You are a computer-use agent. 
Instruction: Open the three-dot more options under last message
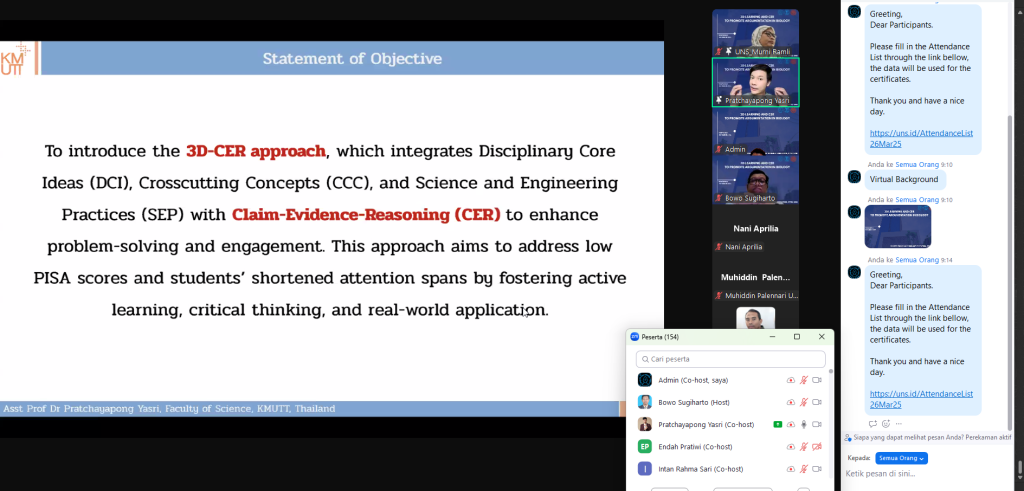pos(899,424)
